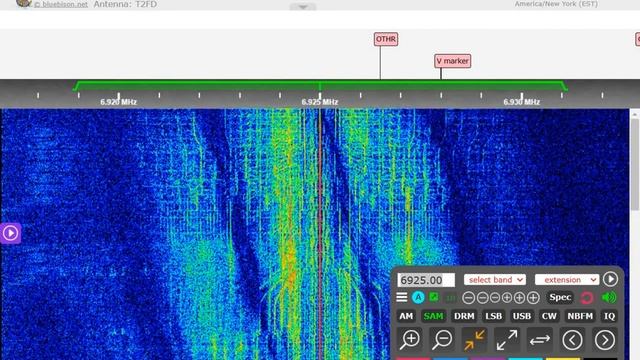This screenshot has width=640, height=360.
Task: Click the red carrier line in waterfall
Action: (x=320, y=234)
